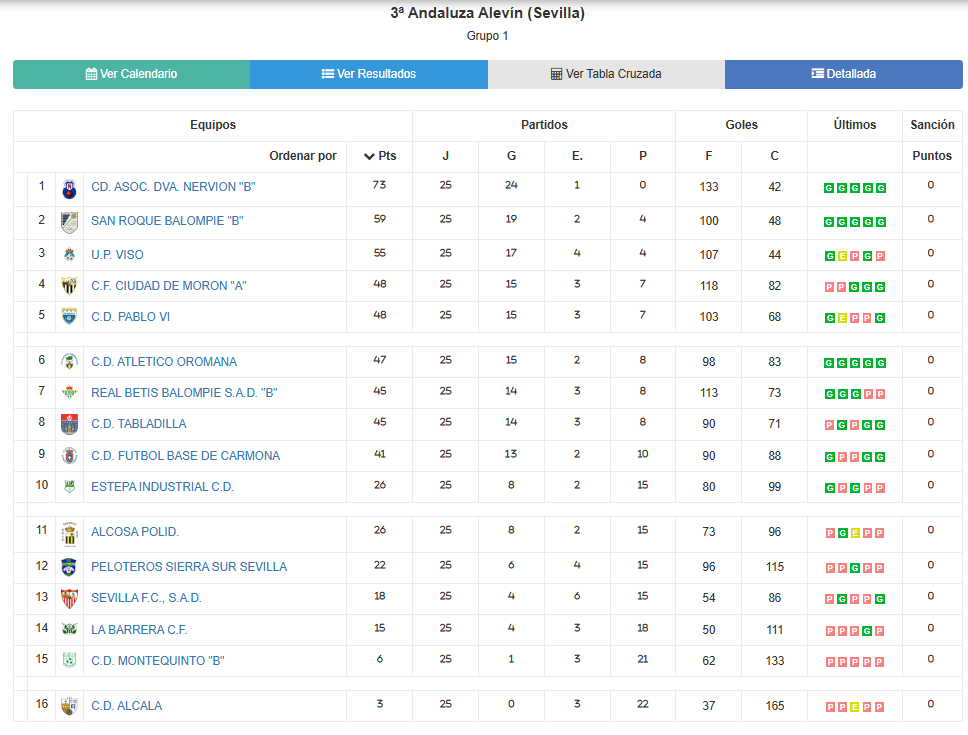Screen dimensions: 968x735
Task: Open the U.P. VISO team link
Action: point(117,255)
